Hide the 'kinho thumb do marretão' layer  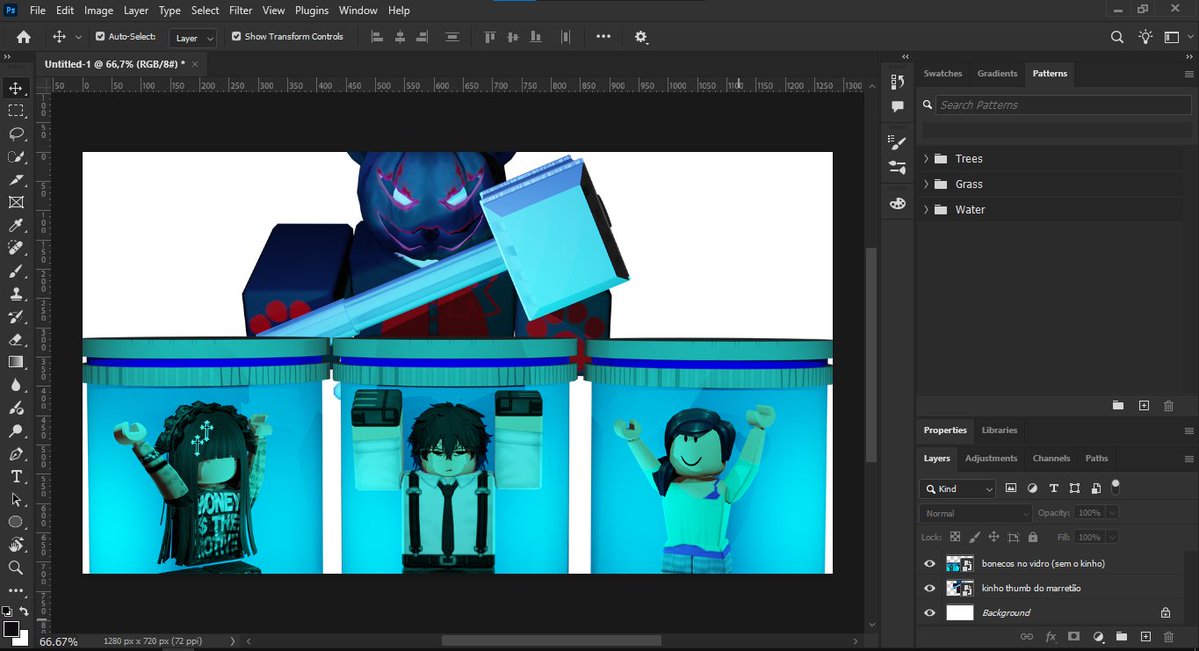click(930, 588)
